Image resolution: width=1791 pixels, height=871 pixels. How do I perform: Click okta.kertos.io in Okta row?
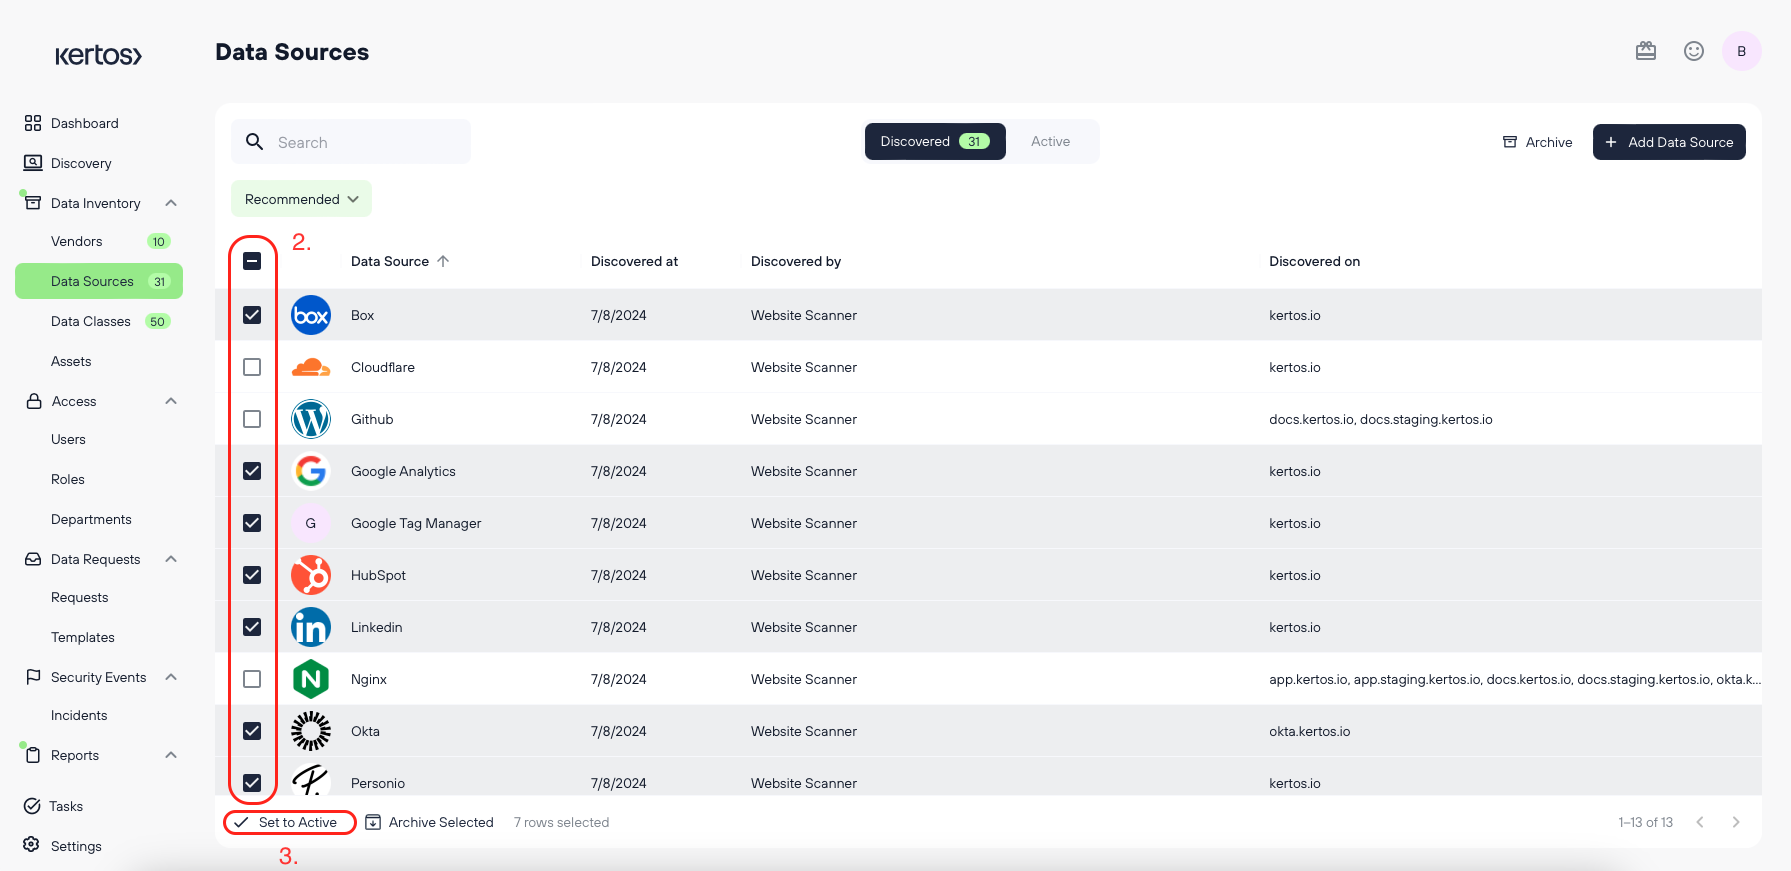point(1309,731)
